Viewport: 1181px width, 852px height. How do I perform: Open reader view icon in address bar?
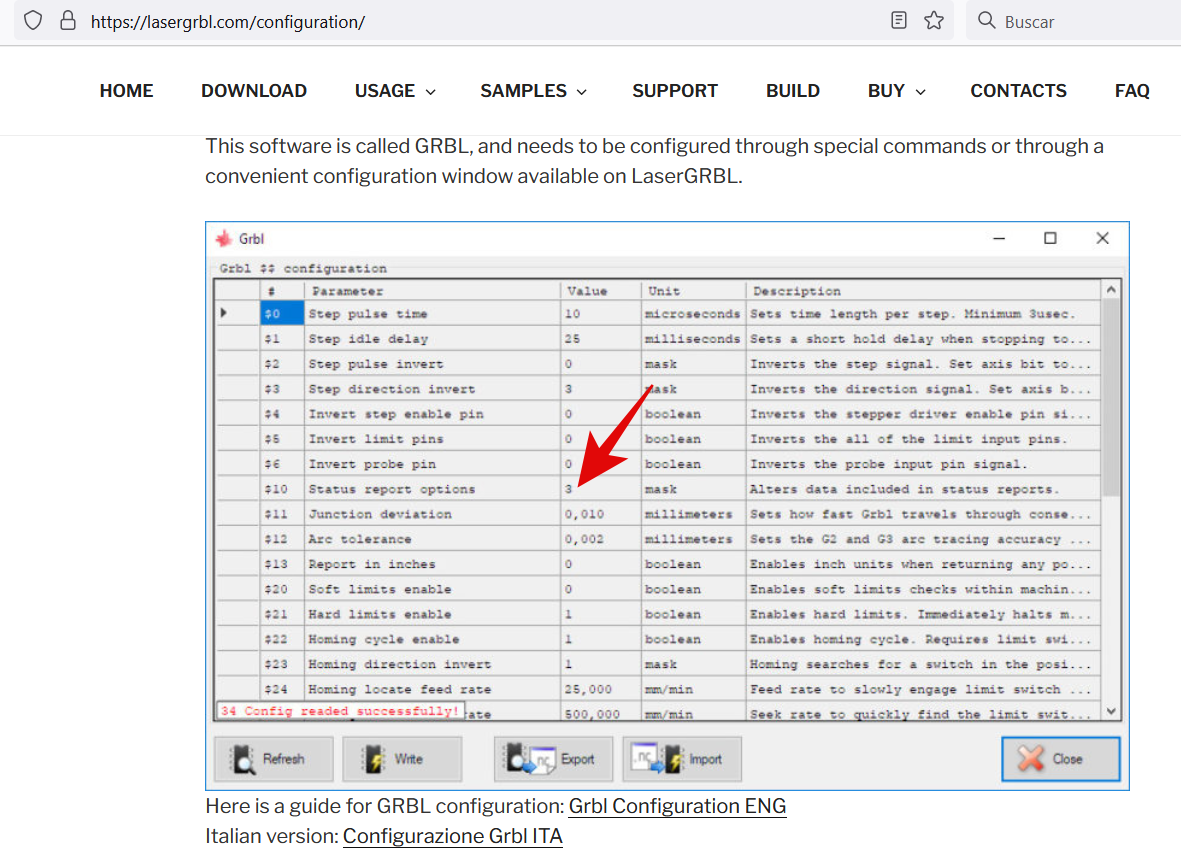coord(898,20)
